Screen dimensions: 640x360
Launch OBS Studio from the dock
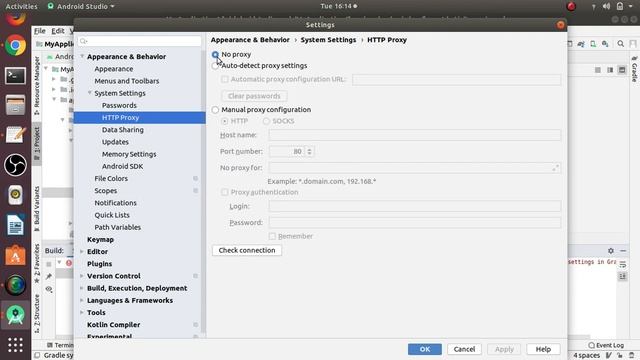[16, 165]
